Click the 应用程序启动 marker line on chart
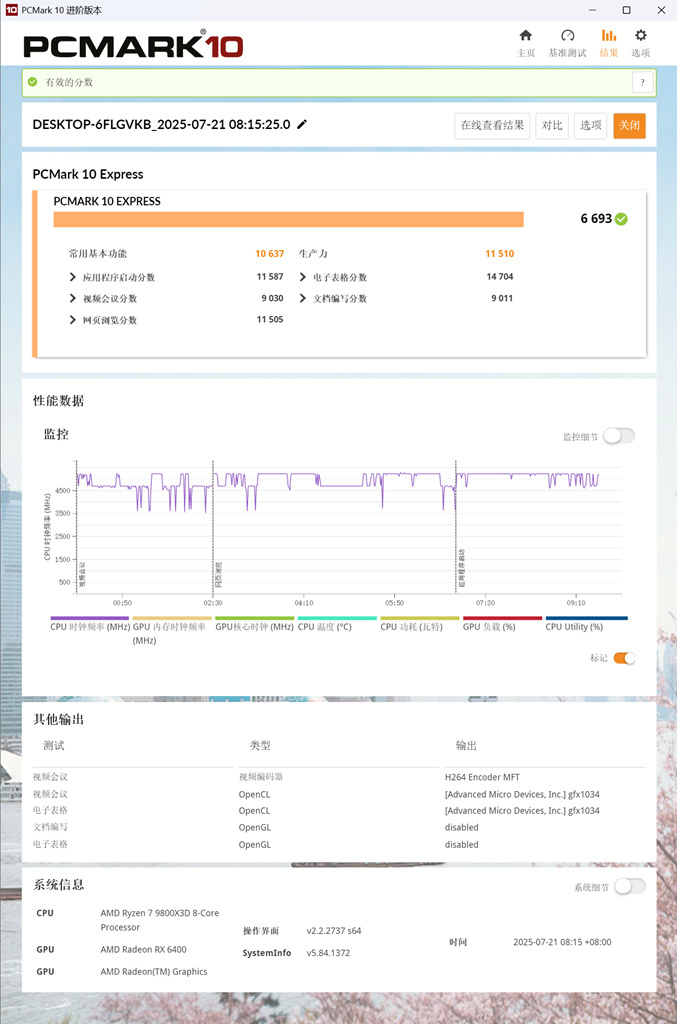 456,526
